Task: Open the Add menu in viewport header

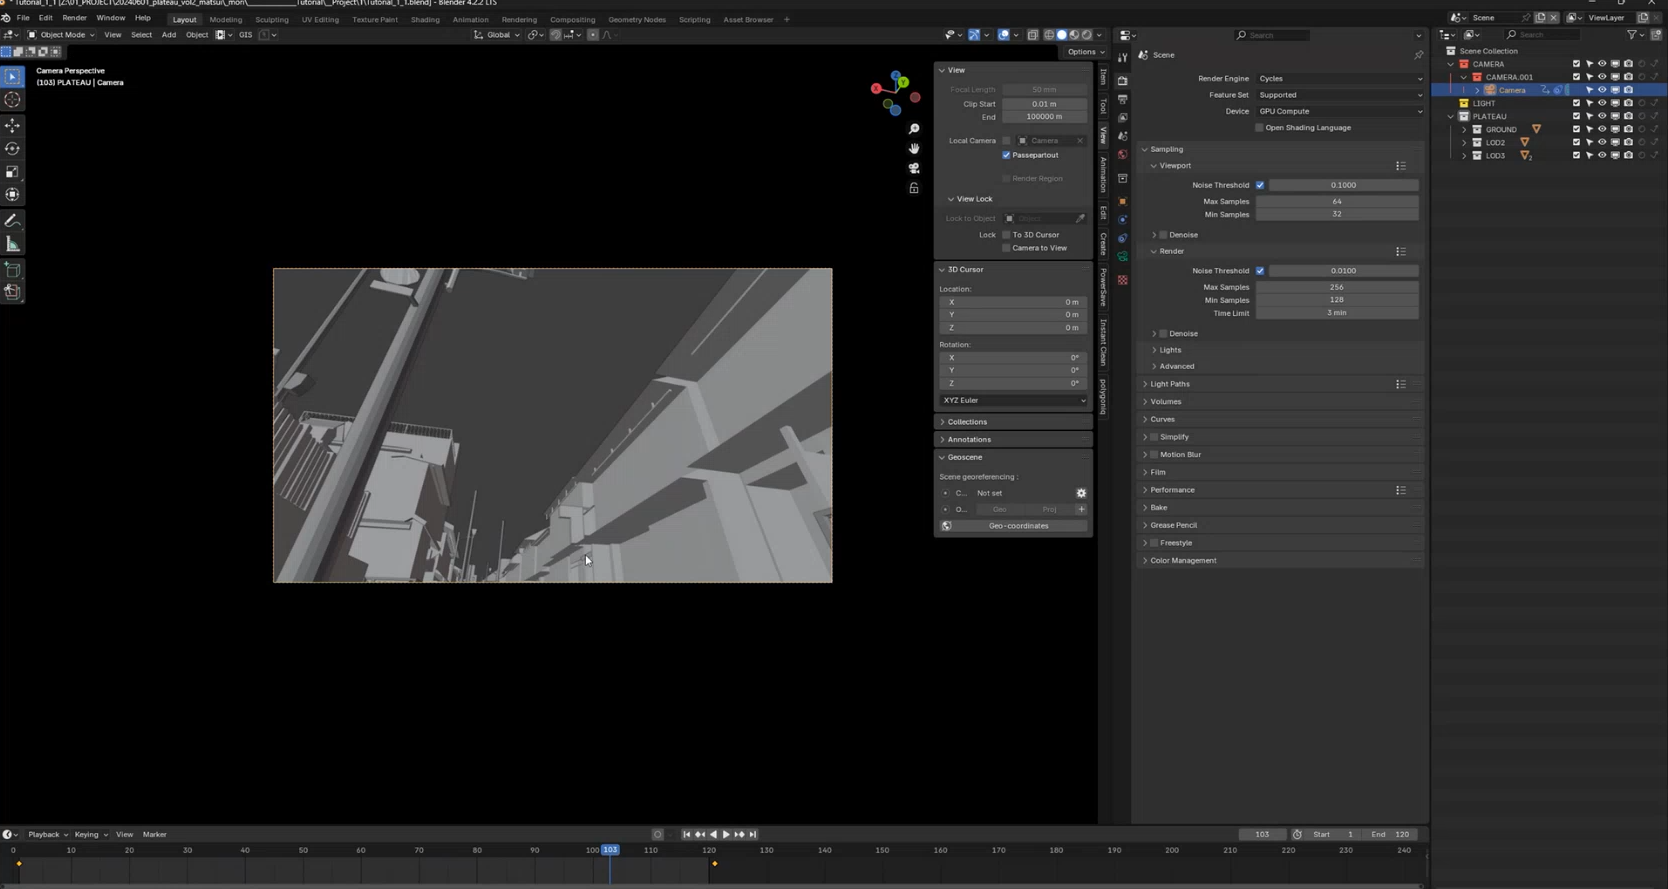Action: [168, 35]
